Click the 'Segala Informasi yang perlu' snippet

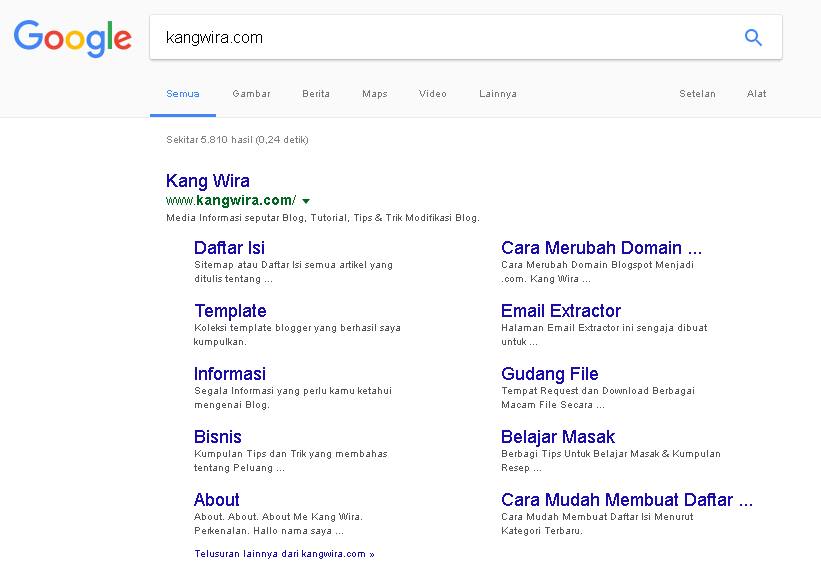293,398
